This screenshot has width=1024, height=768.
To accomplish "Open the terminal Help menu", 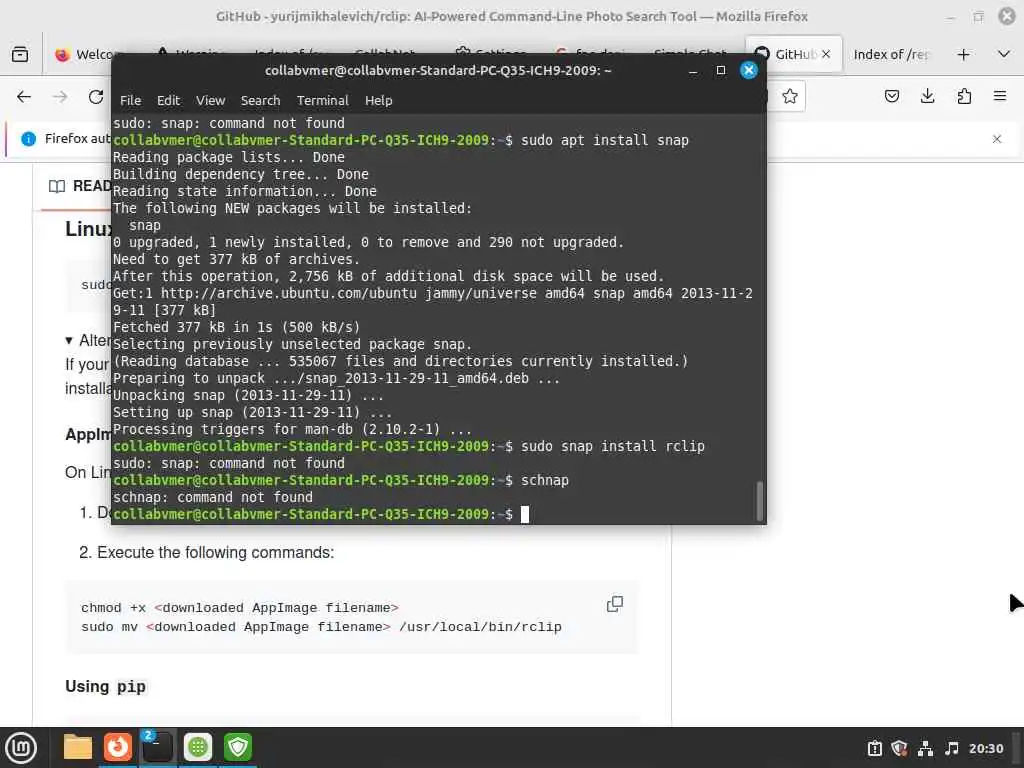I will click(378, 101).
